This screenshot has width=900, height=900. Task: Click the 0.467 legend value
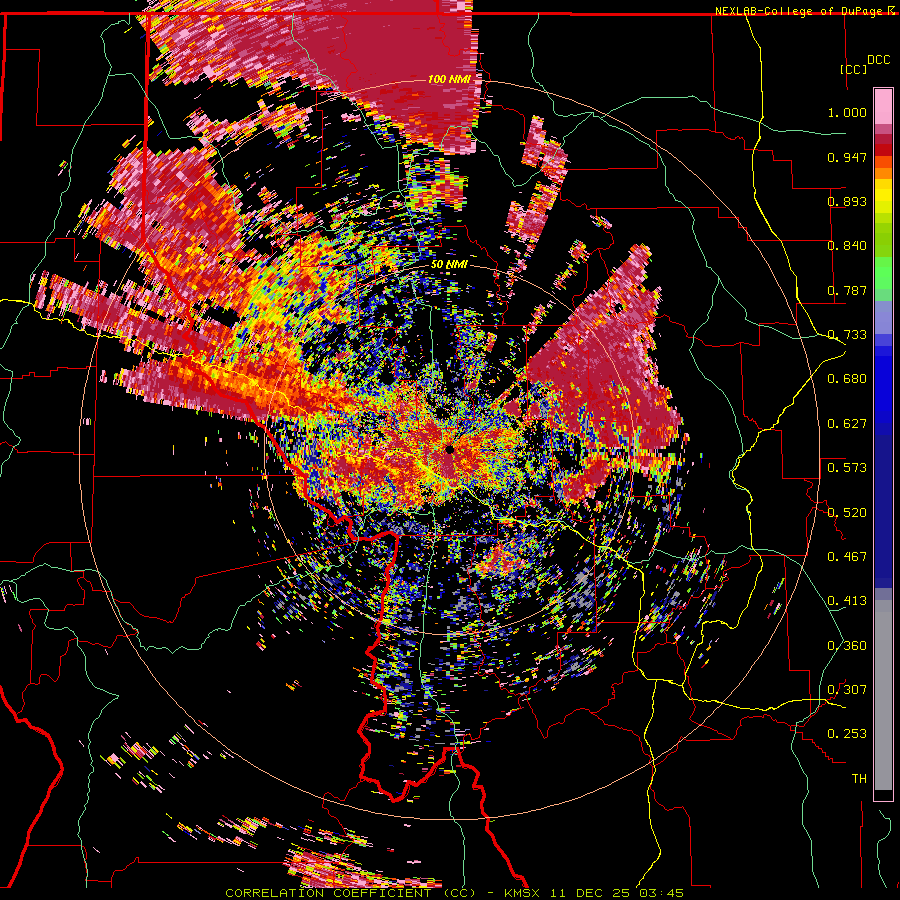point(847,557)
